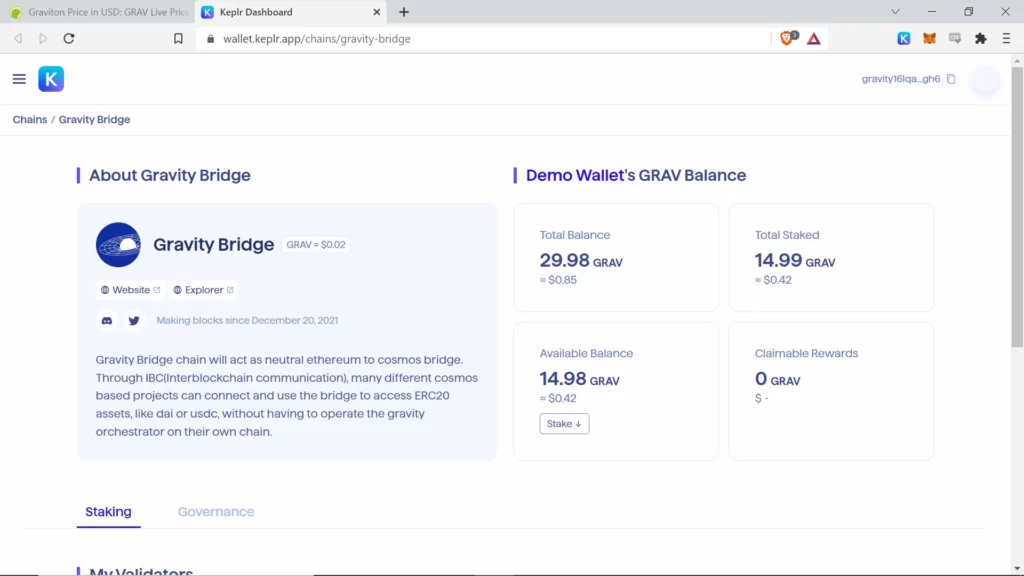Open the Brave Rewards triangle icon
The width and height of the screenshot is (1024, 576).
click(814, 39)
